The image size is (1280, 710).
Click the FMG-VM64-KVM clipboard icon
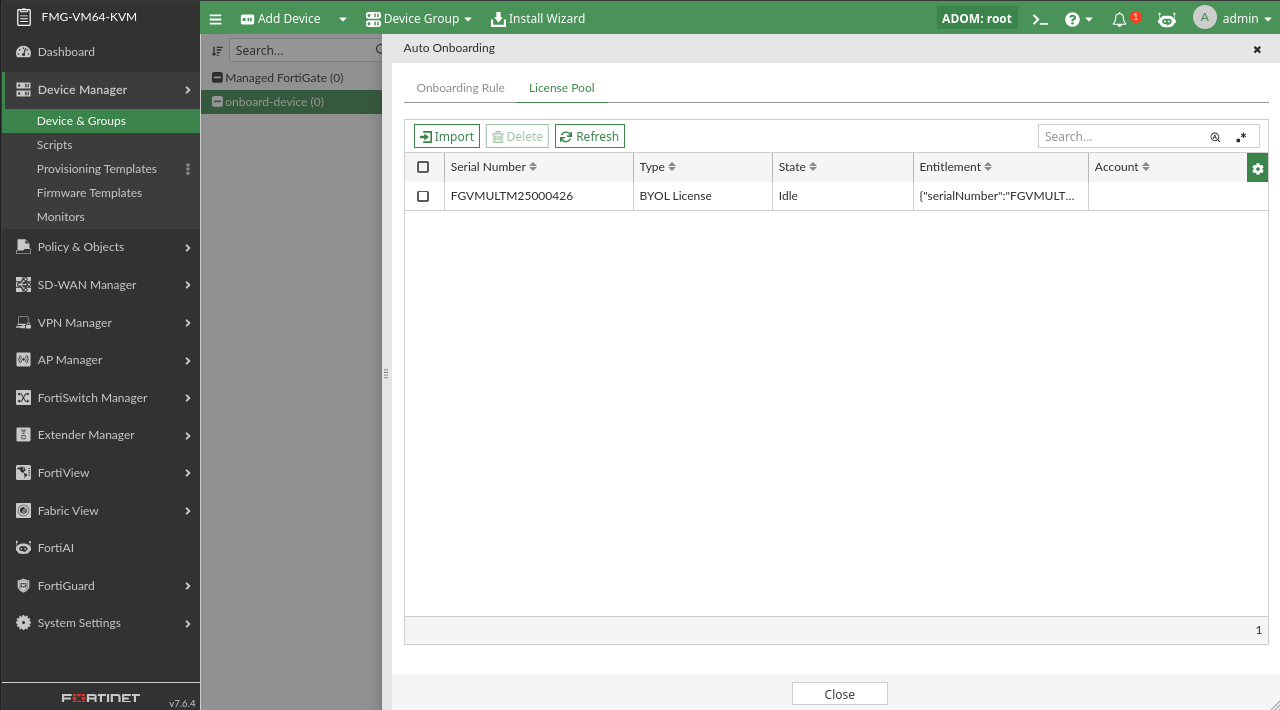(x=24, y=17)
